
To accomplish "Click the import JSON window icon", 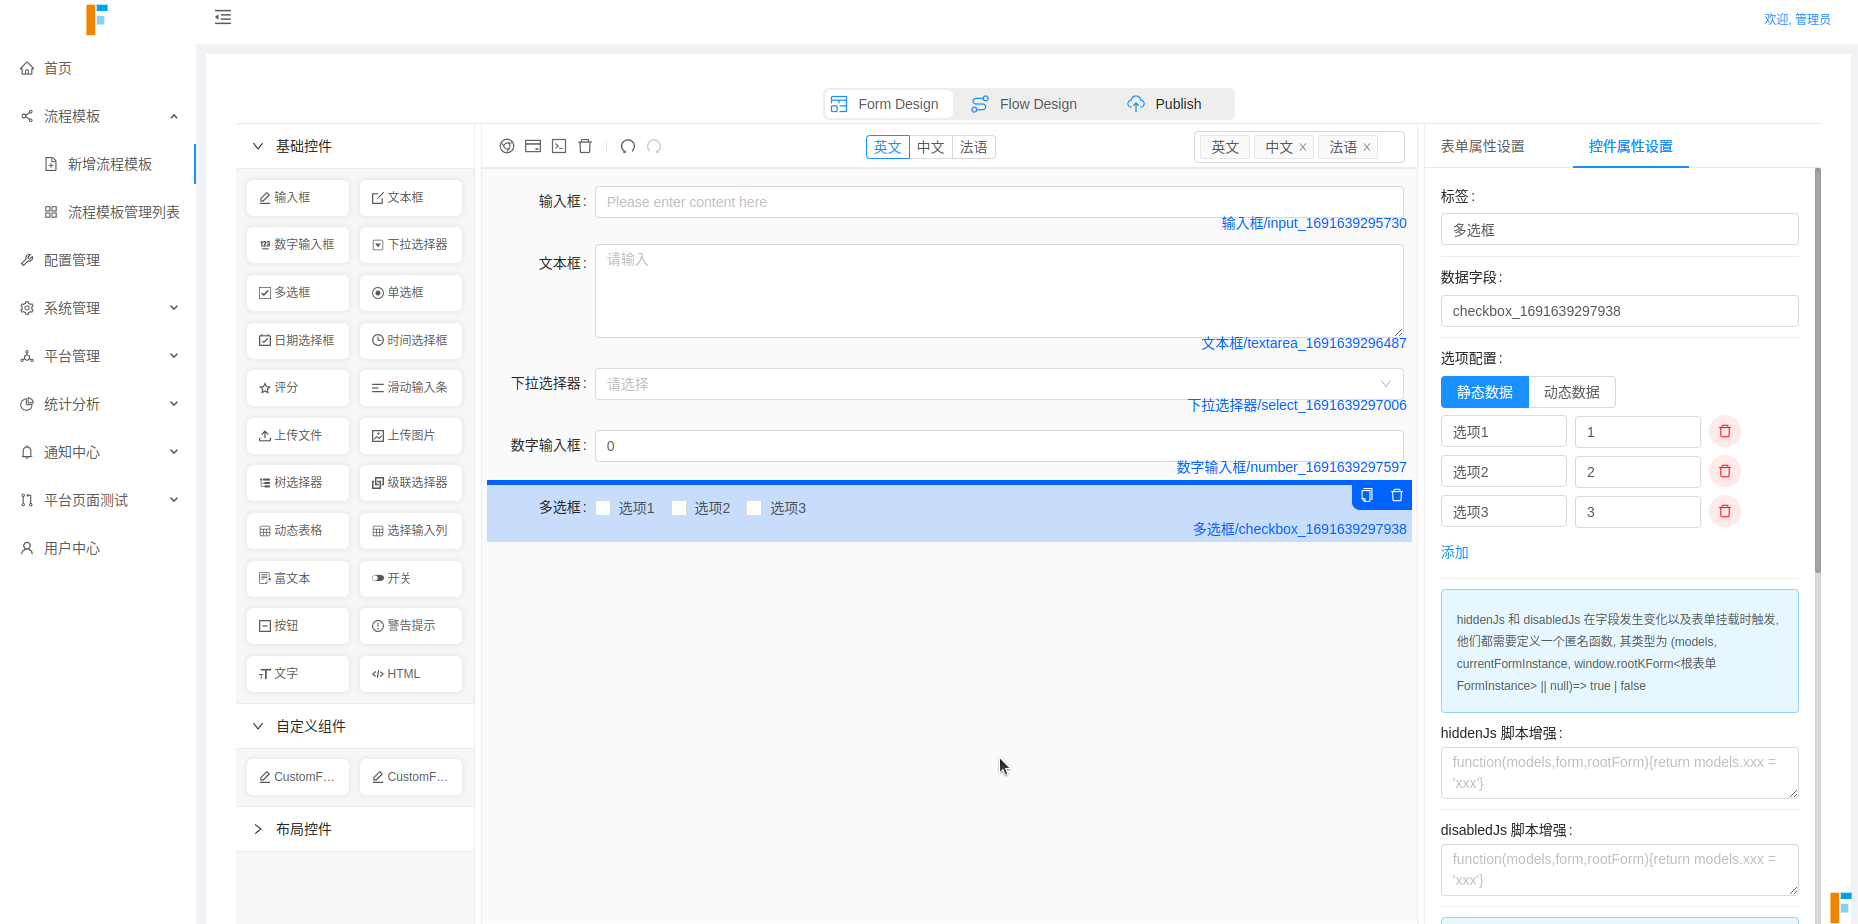I will coord(533,146).
